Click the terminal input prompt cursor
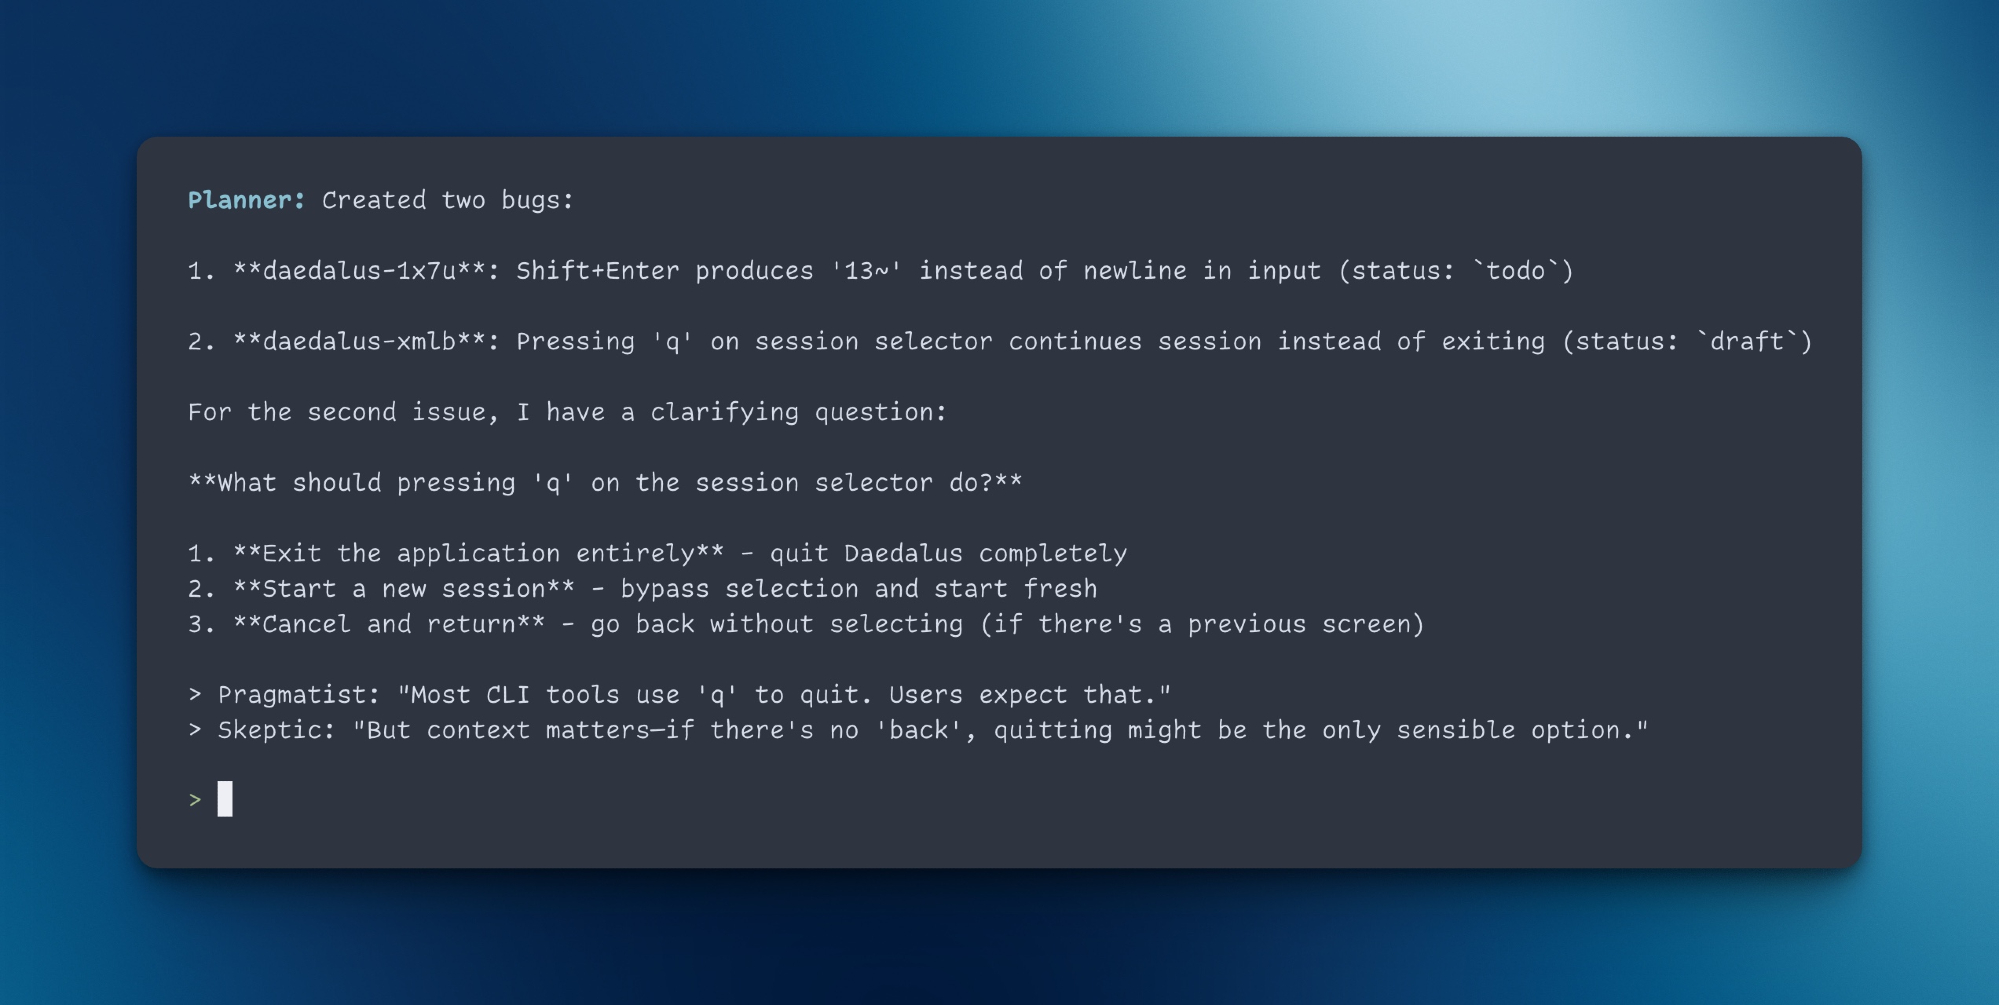 click(225, 799)
